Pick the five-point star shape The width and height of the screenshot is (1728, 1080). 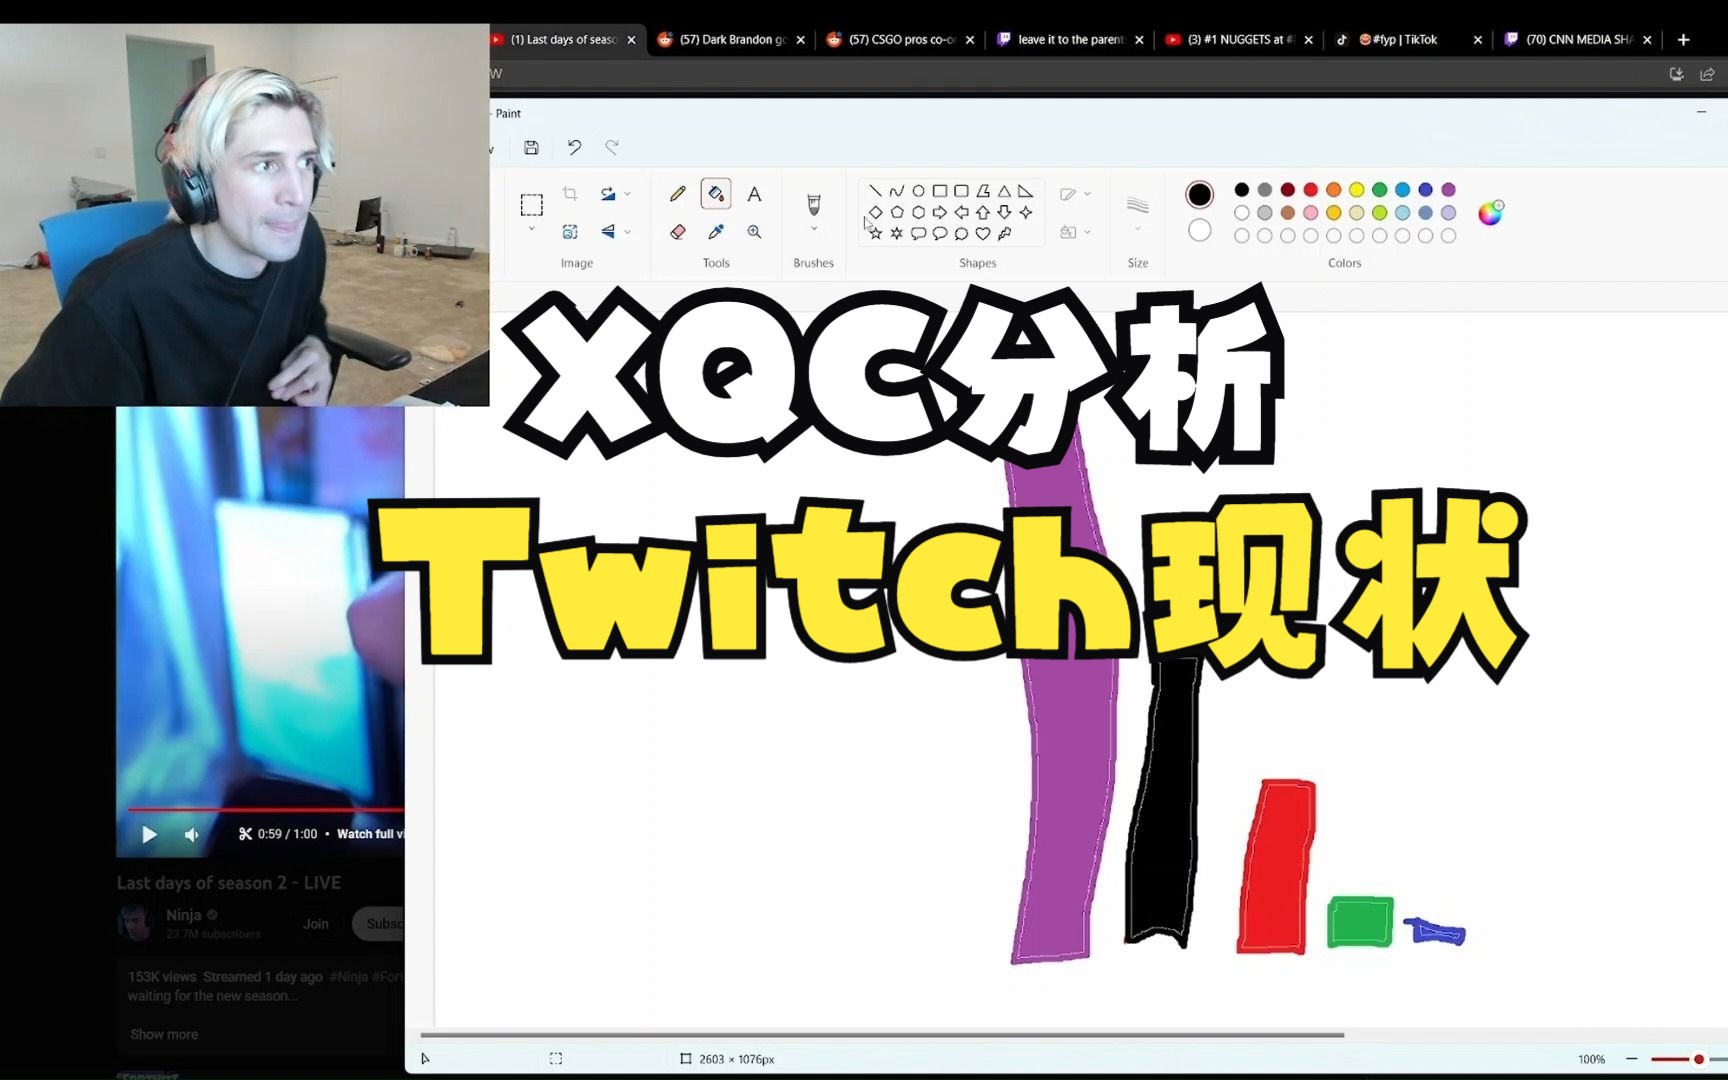(x=875, y=233)
